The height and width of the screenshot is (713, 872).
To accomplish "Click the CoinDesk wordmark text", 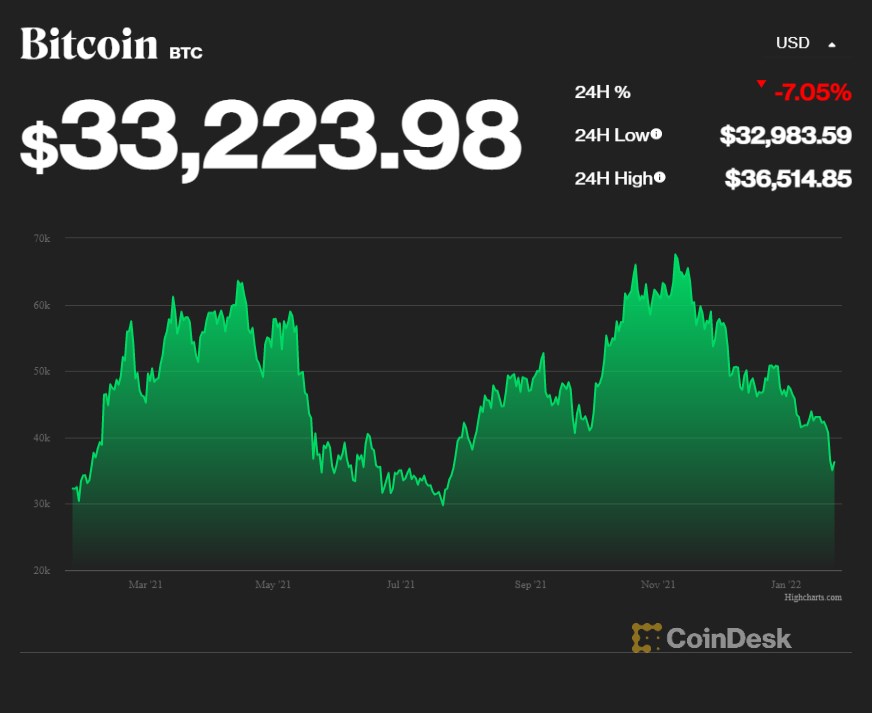I will tap(729, 638).
